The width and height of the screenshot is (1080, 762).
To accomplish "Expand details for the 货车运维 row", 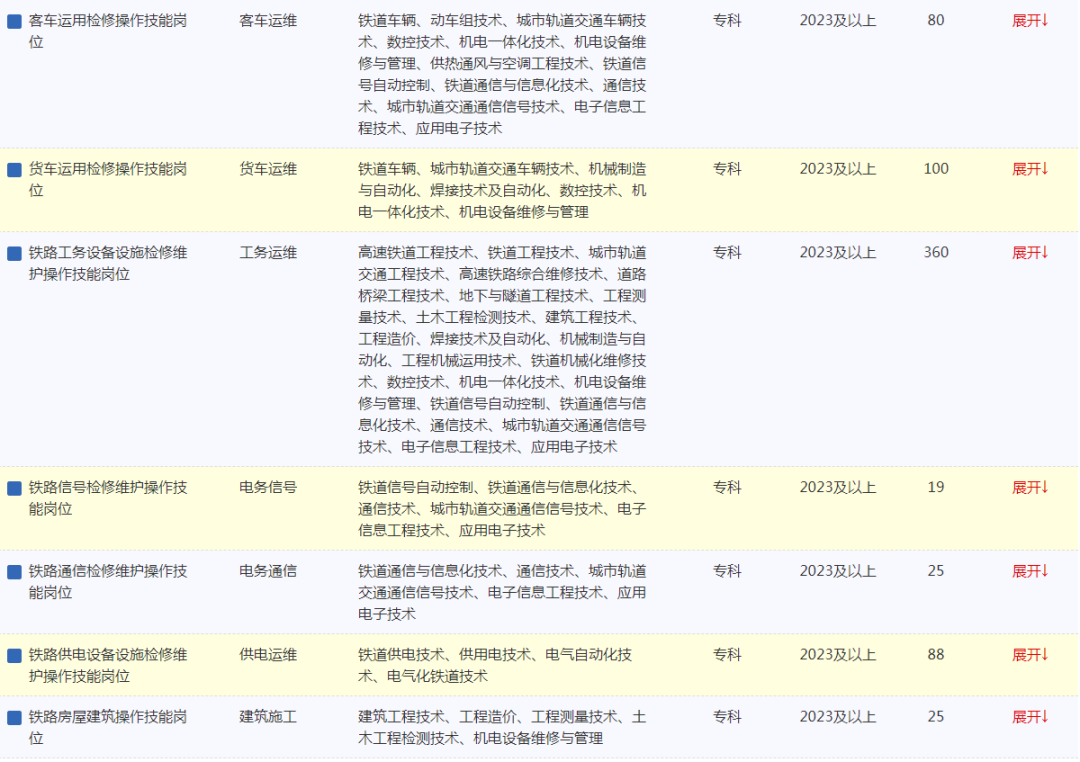I will click(1029, 170).
